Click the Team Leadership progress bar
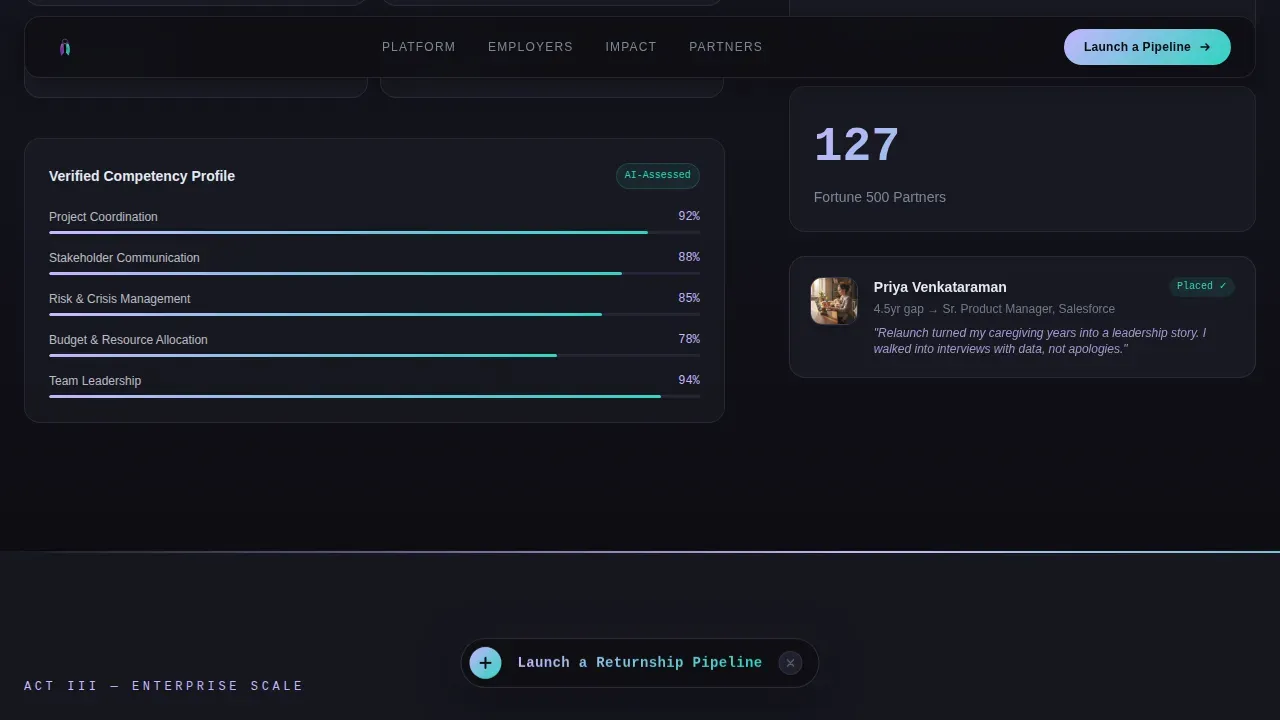1280x720 pixels. click(x=374, y=396)
